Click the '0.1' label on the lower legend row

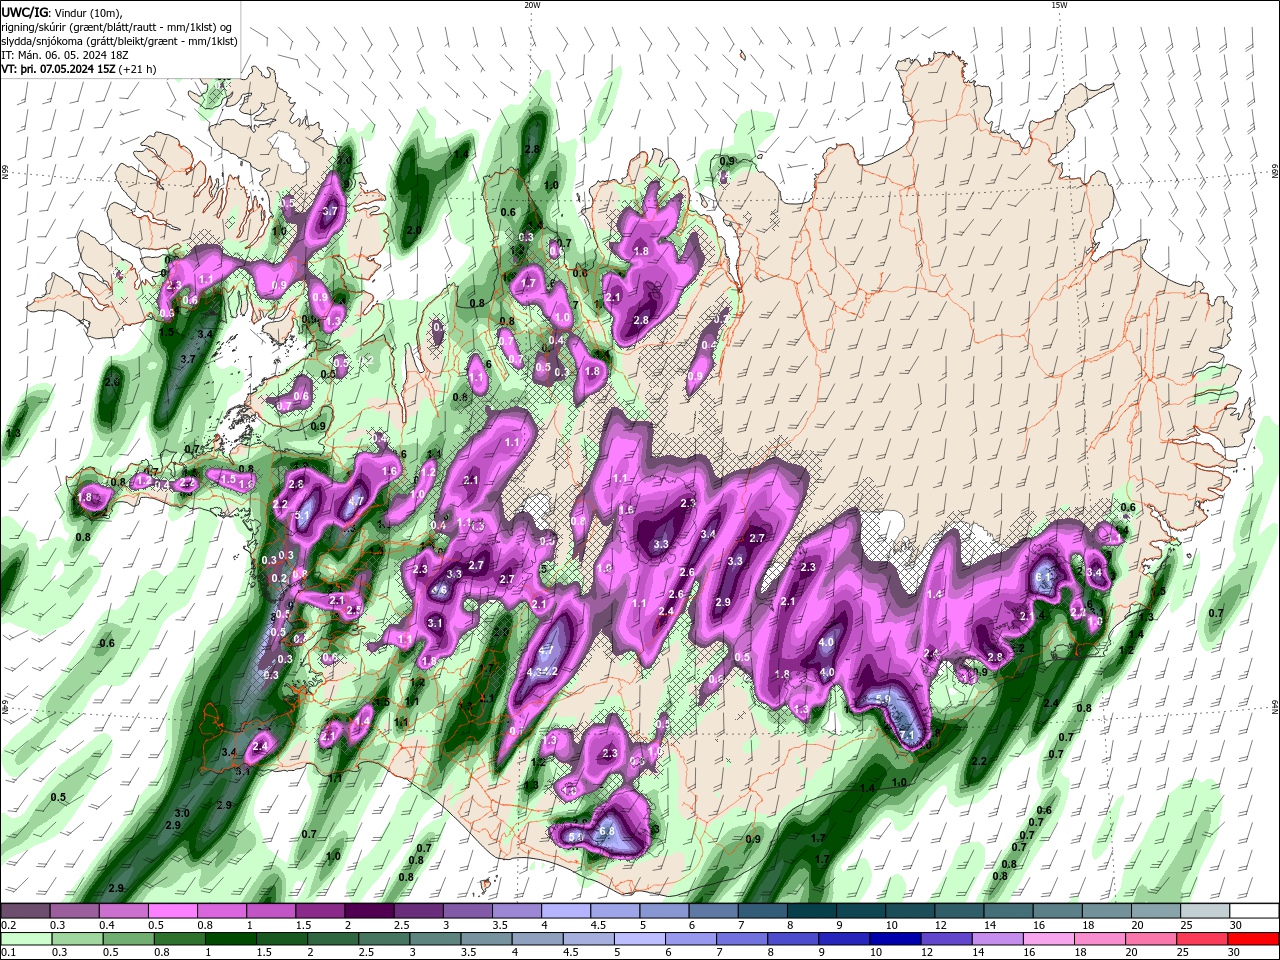7,953
